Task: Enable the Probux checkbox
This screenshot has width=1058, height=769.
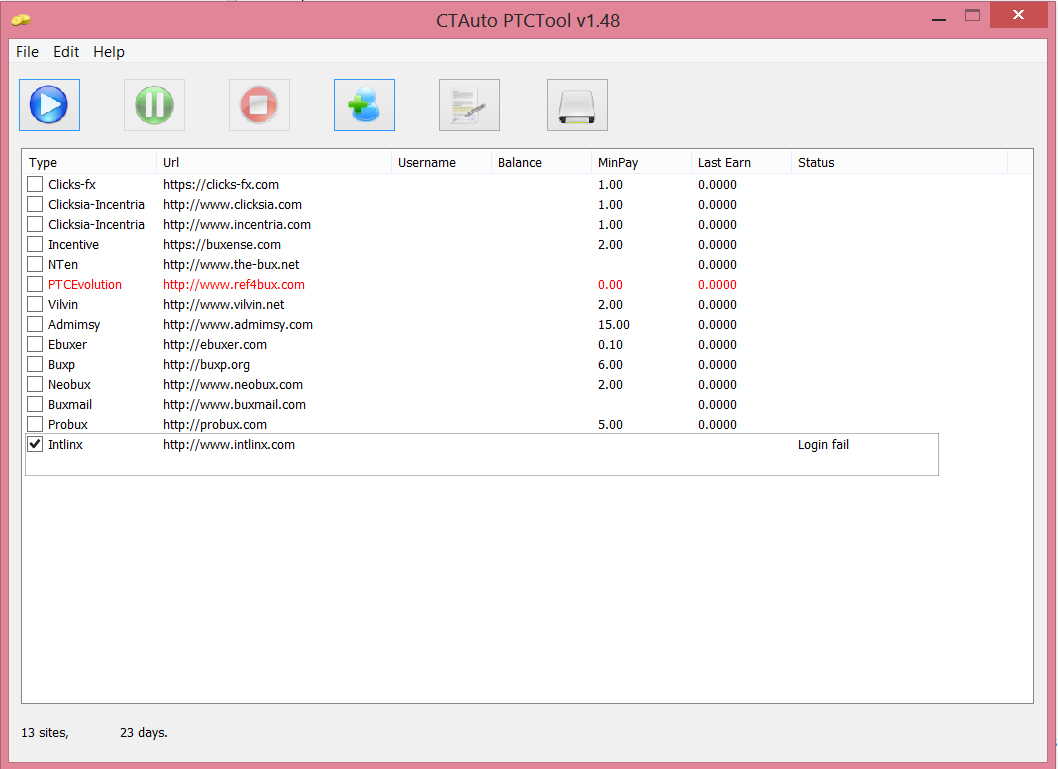Action: tap(35, 424)
